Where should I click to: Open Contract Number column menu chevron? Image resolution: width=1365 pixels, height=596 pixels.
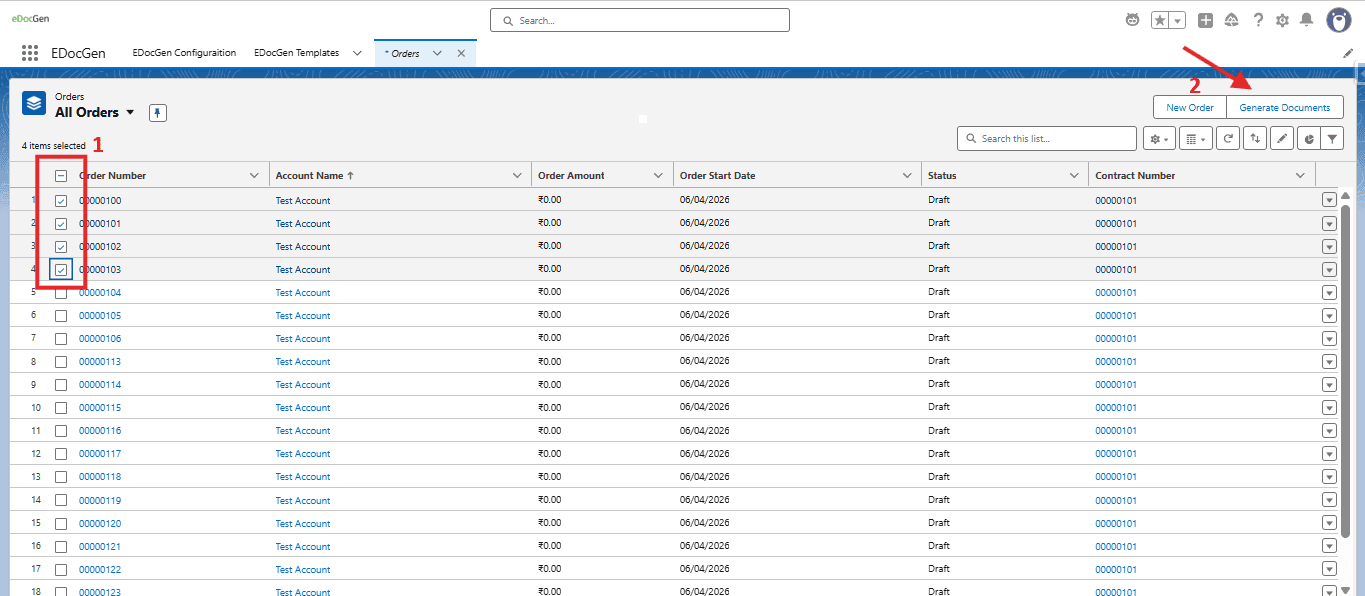1300,176
